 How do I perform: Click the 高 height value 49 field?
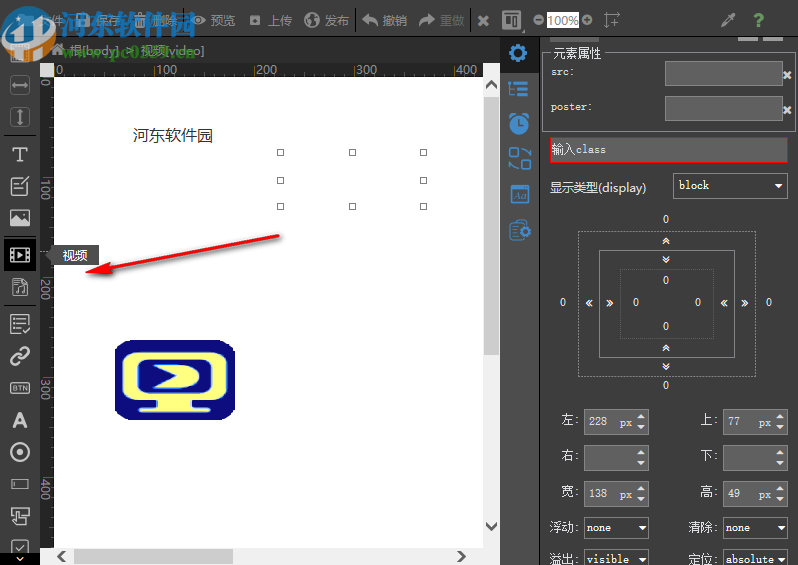(755, 494)
